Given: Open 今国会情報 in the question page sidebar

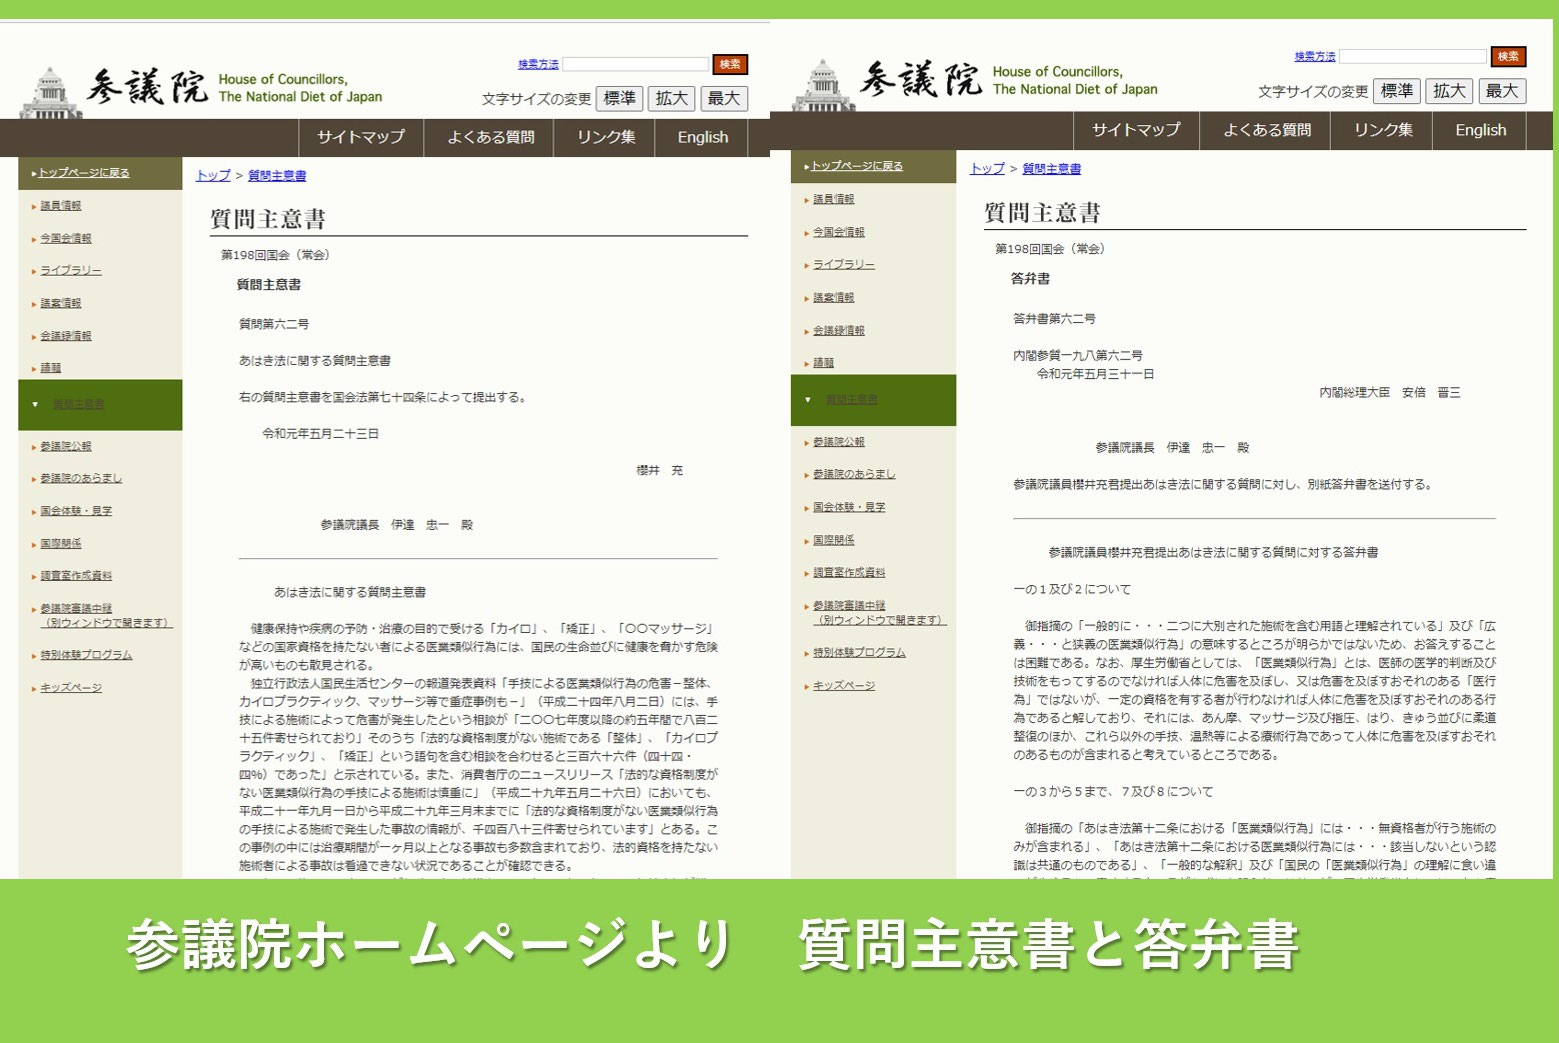Looking at the screenshot, I should coord(66,238).
